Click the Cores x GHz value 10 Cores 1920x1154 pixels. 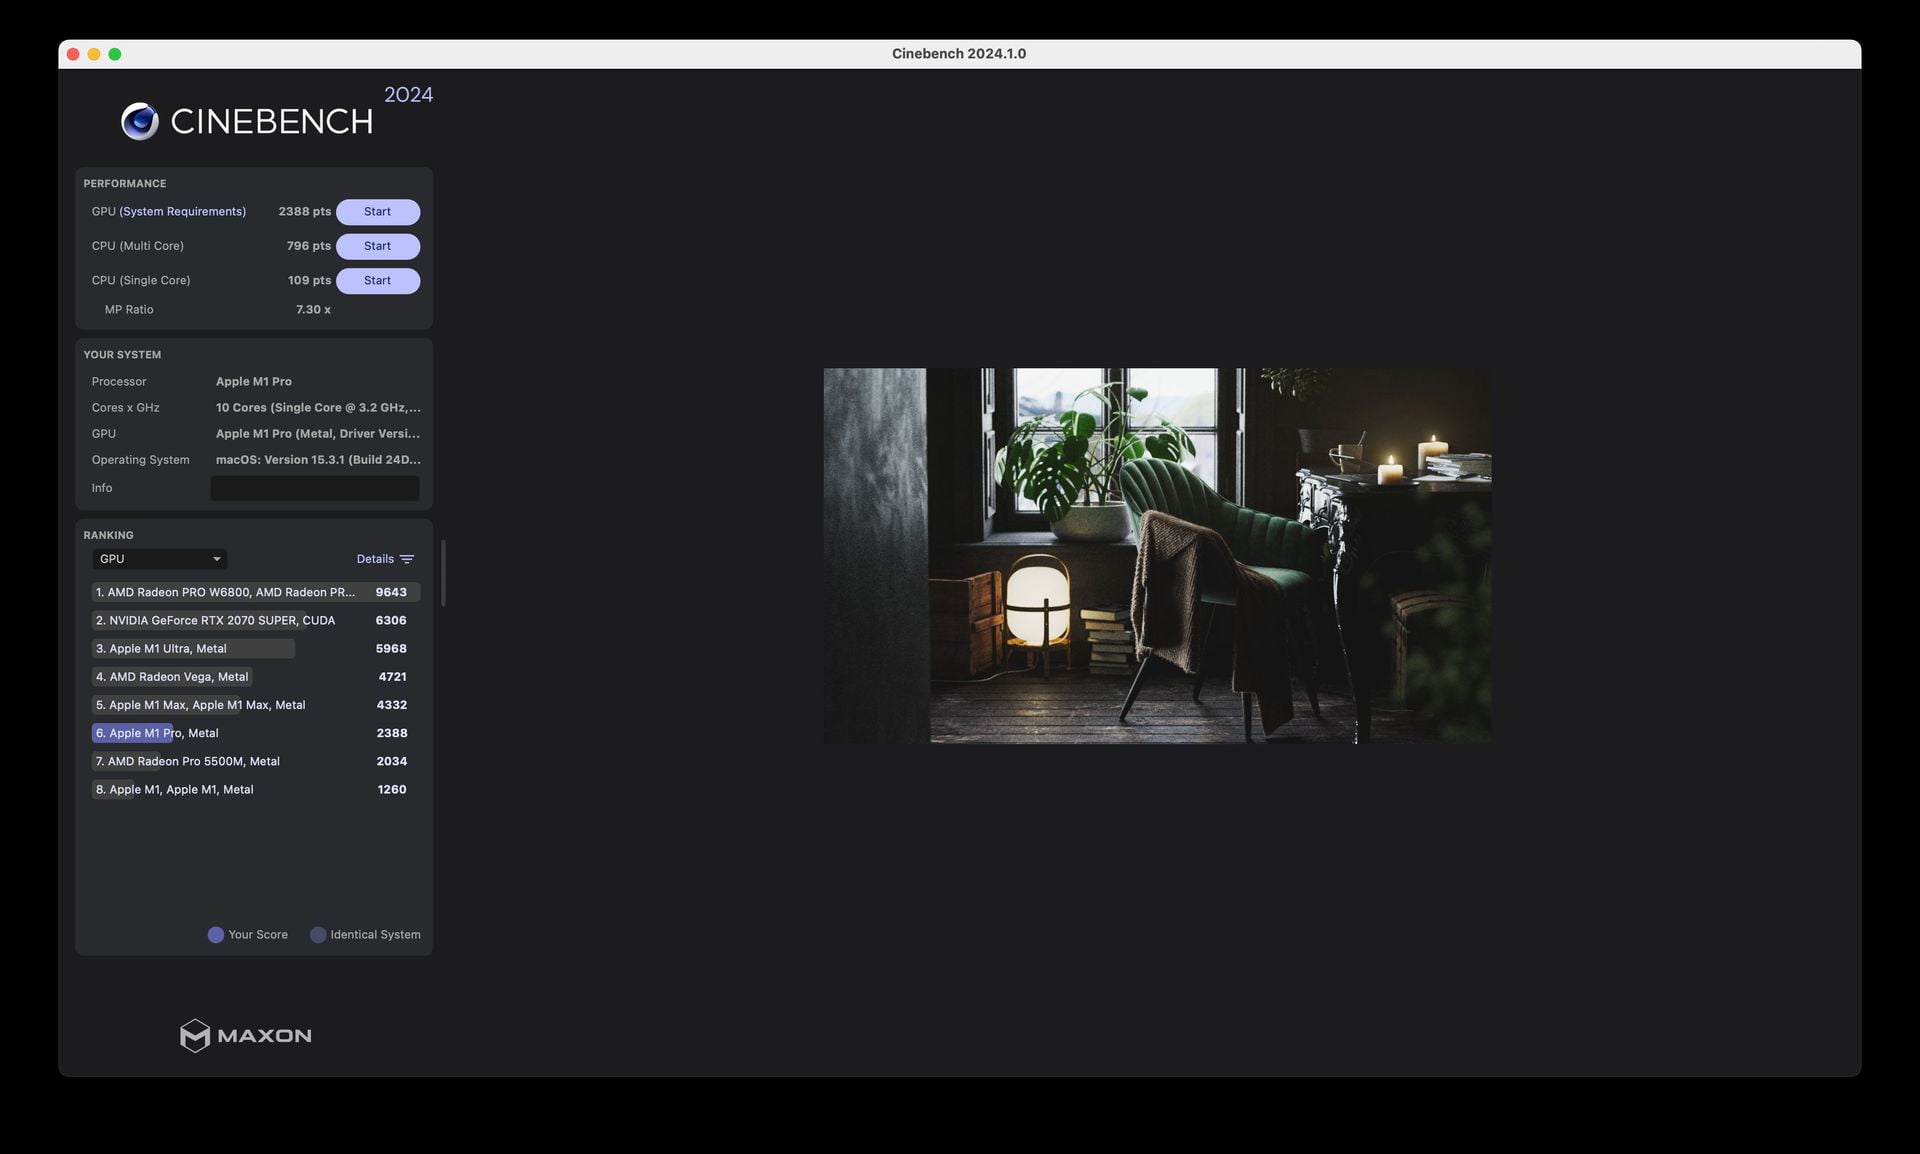(x=318, y=408)
